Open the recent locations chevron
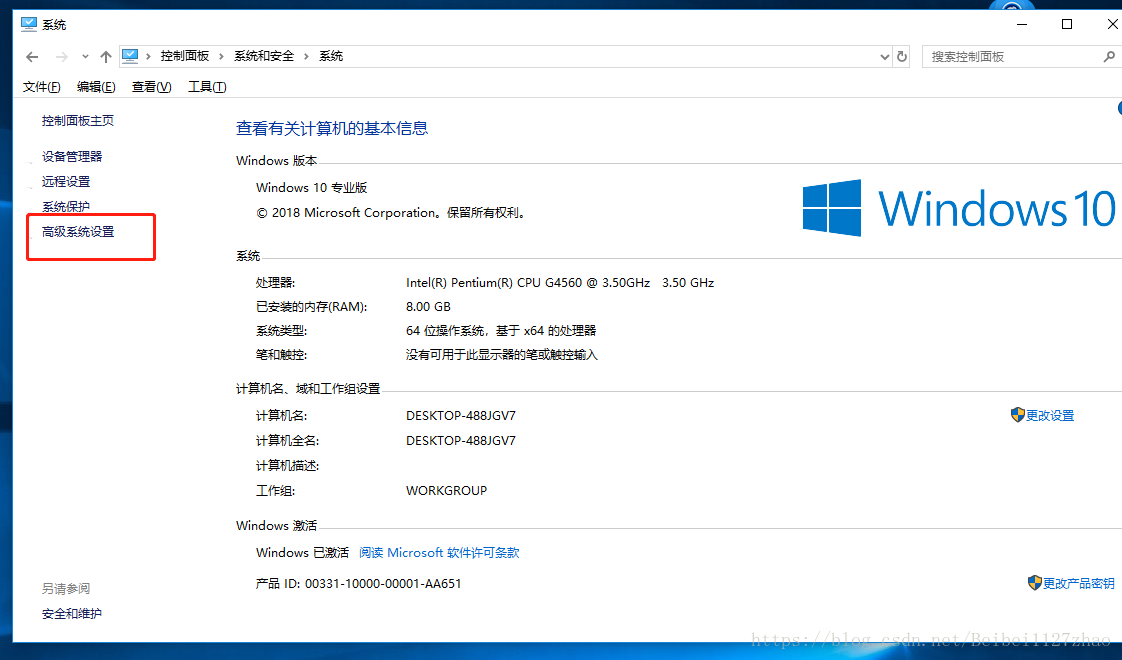Screen dimensions: 1122x660 click(x=85, y=57)
